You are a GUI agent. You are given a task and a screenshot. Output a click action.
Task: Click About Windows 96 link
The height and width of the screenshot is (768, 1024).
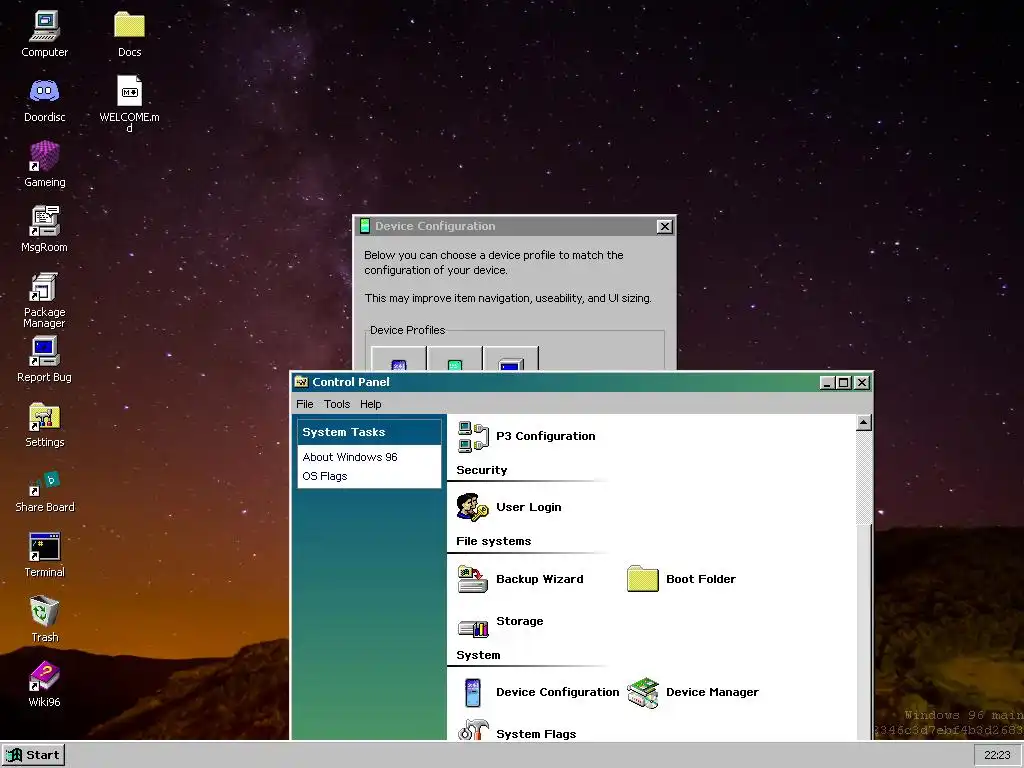coord(350,457)
